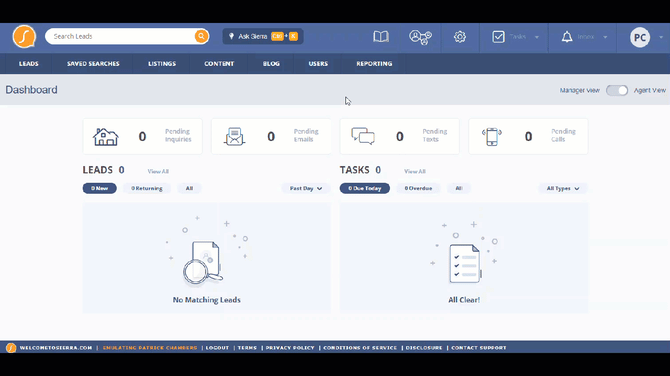This screenshot has height=376, width=670.
Task: Select the All leads filter pill
Action: pyautogui.click(x=189, y=188)
